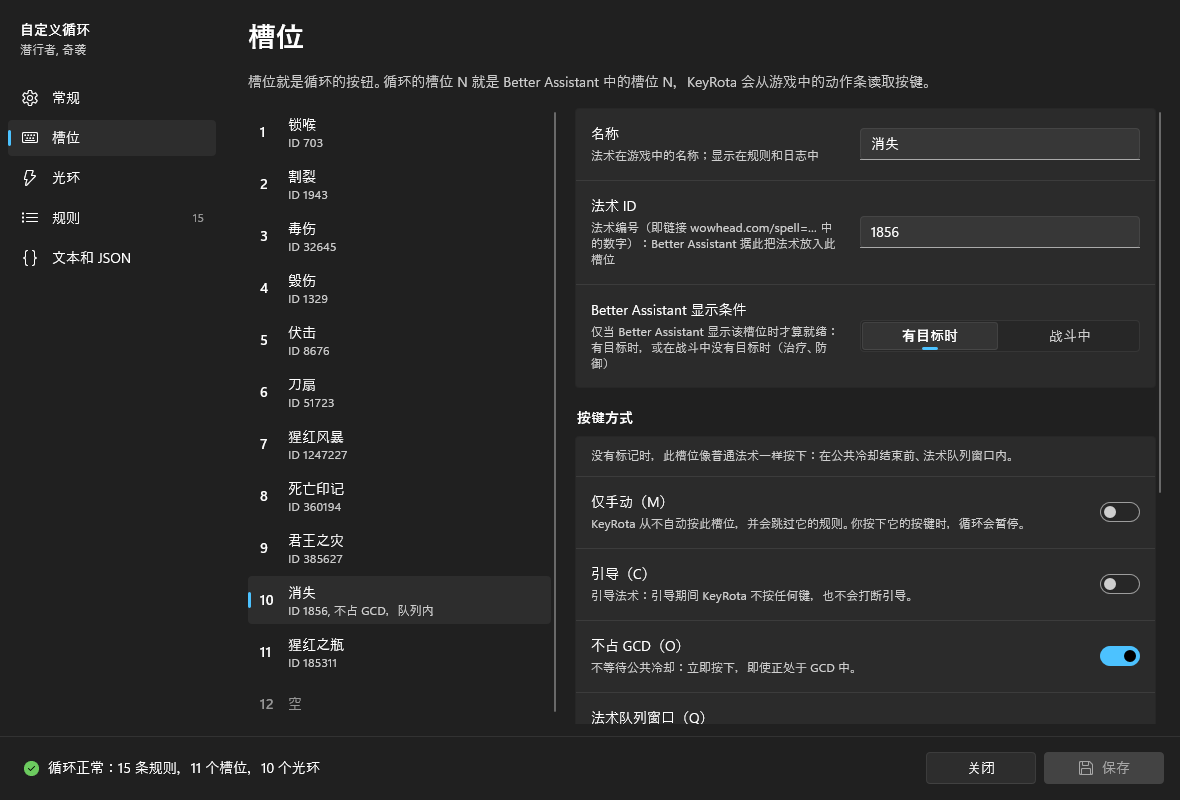
Task: Select empty slot 12 空
Action: (x=400, y=704)
